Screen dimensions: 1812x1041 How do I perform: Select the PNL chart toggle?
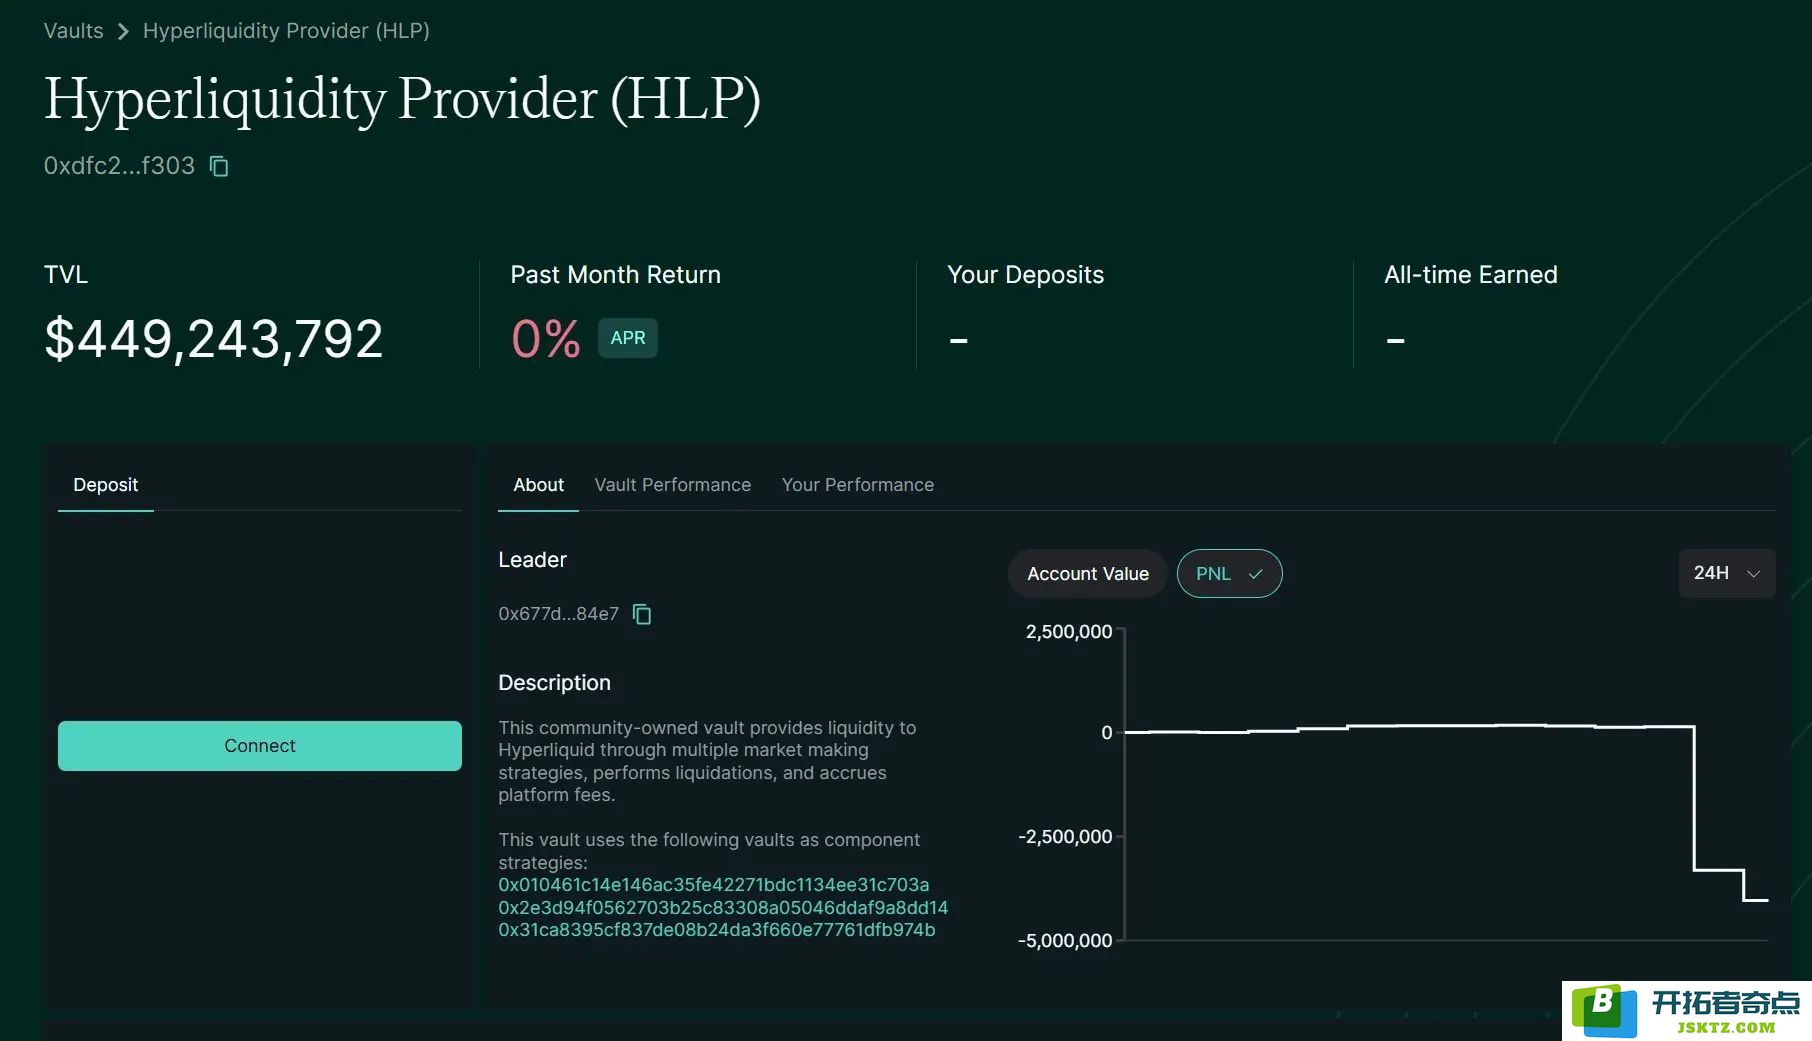[x=1229, y=574]
